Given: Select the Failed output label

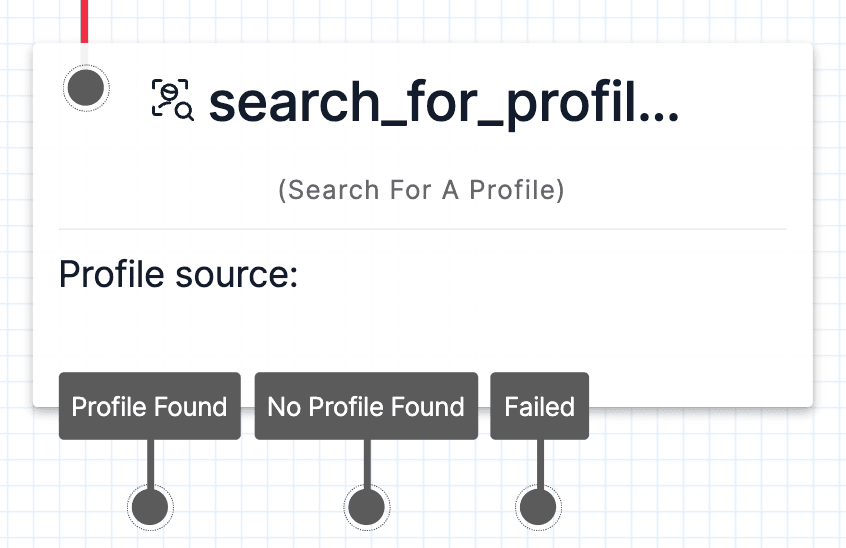Looking at the screenshot, I should point(539,407).
